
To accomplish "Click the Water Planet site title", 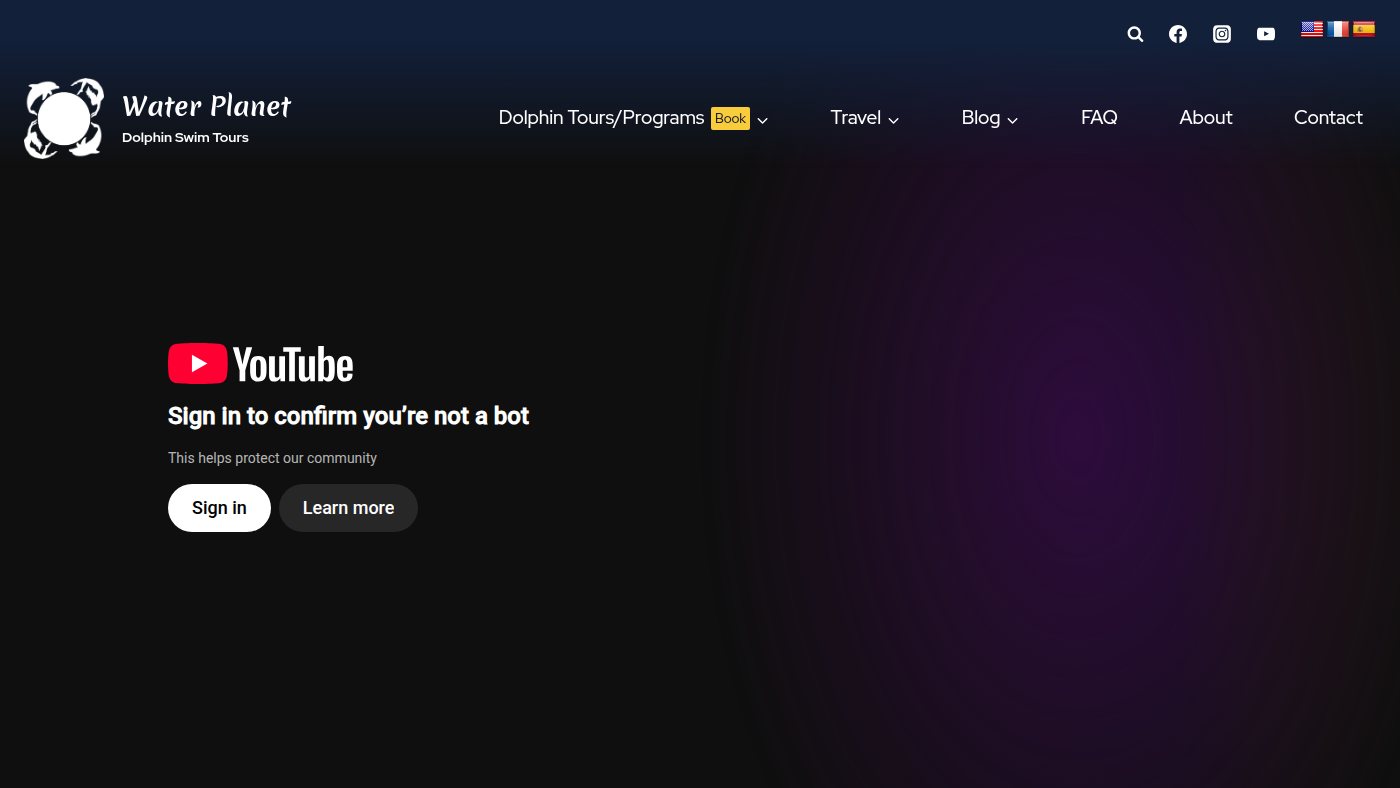I will point(206,106).
